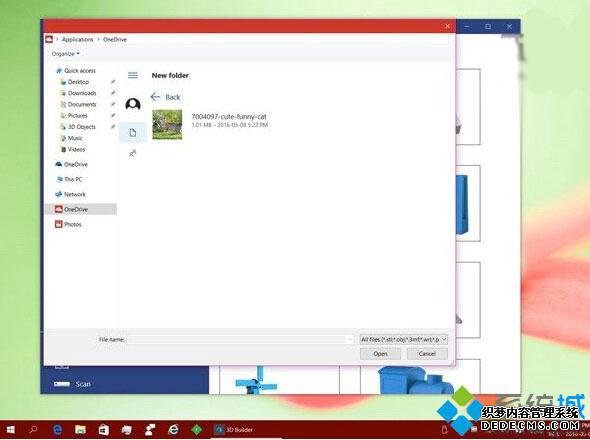Open the account profile icon in OneDrive picker
590x440 pixels.
pyautogui.click(x=133, y=104)
